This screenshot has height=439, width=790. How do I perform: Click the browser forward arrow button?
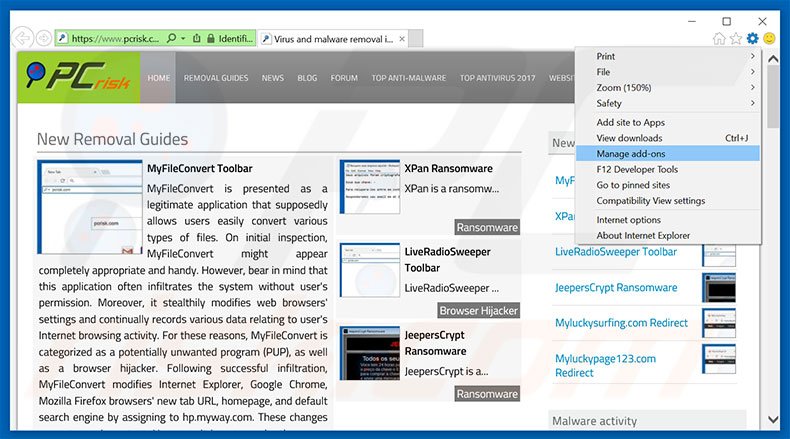coord(44,38)
